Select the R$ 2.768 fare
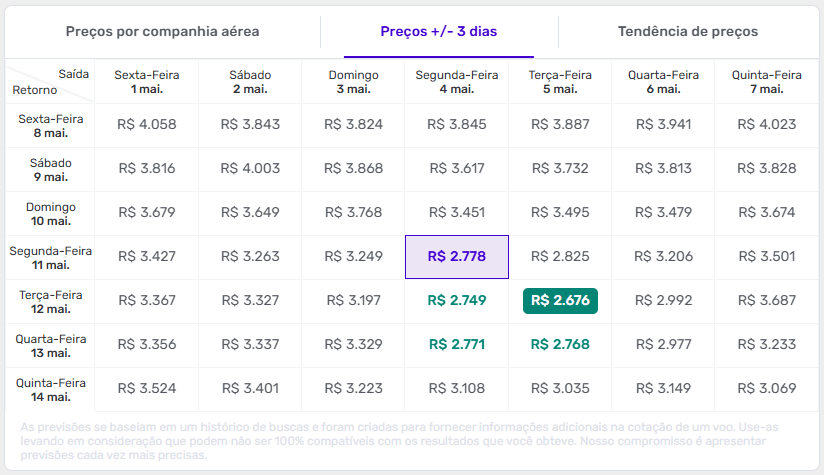This screenshot has height=475, width=824. click(x=560, y=344)
